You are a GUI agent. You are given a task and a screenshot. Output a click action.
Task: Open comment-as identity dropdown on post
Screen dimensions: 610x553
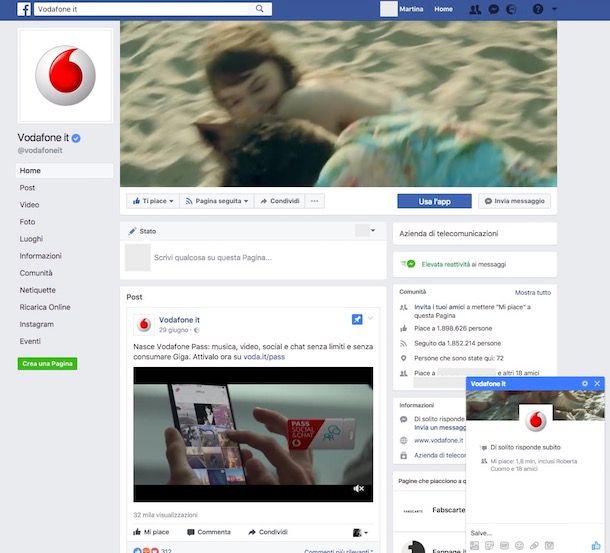tap(360, 532)
